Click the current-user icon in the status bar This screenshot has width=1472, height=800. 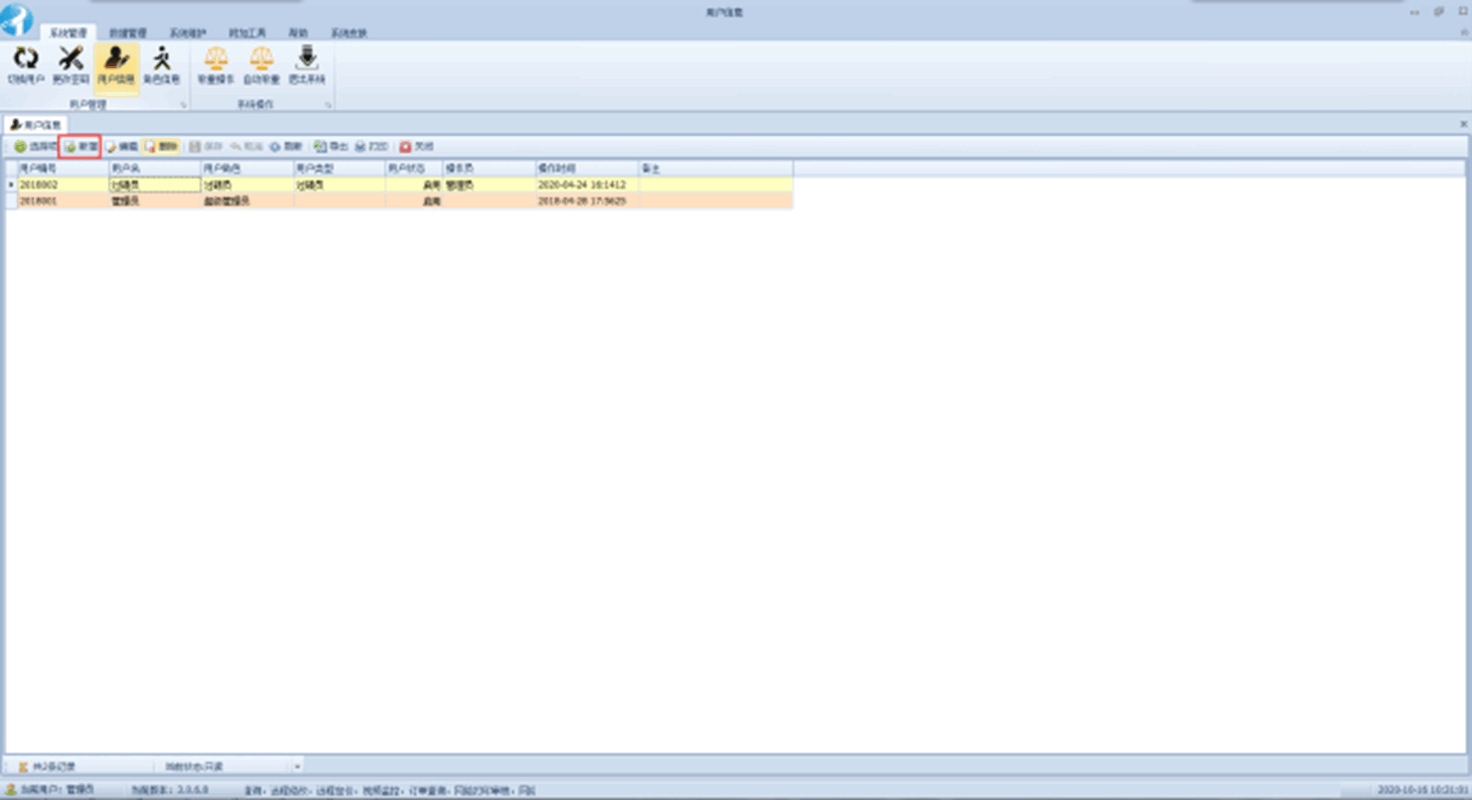[x=12, y=790]
